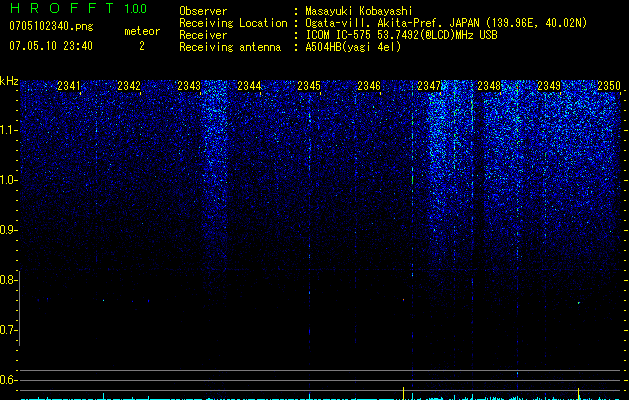Click the 2342 time marker
629x400 pixels.
click(129, 86)
